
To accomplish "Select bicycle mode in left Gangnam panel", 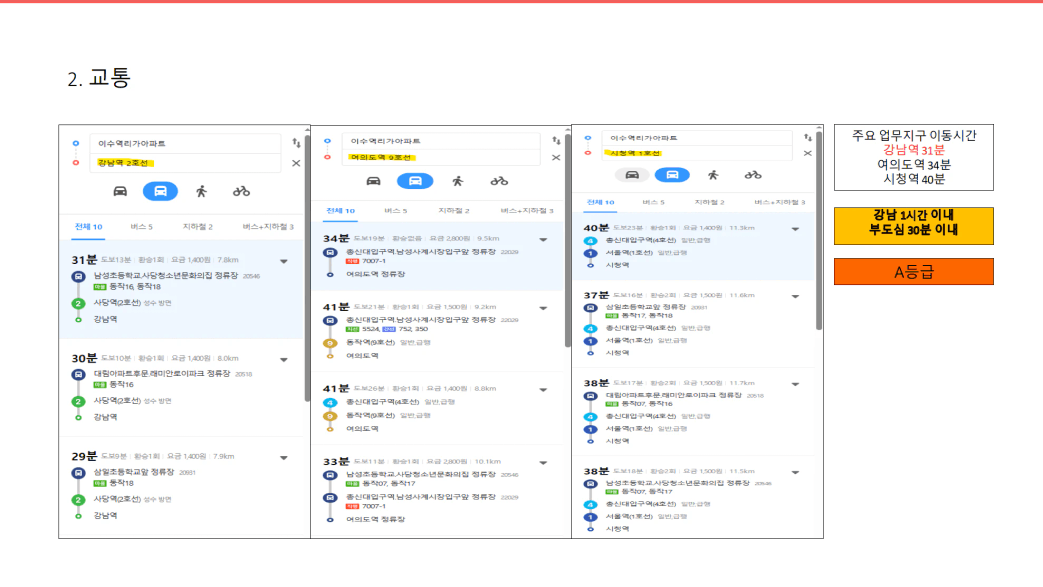I will point(241,192).
